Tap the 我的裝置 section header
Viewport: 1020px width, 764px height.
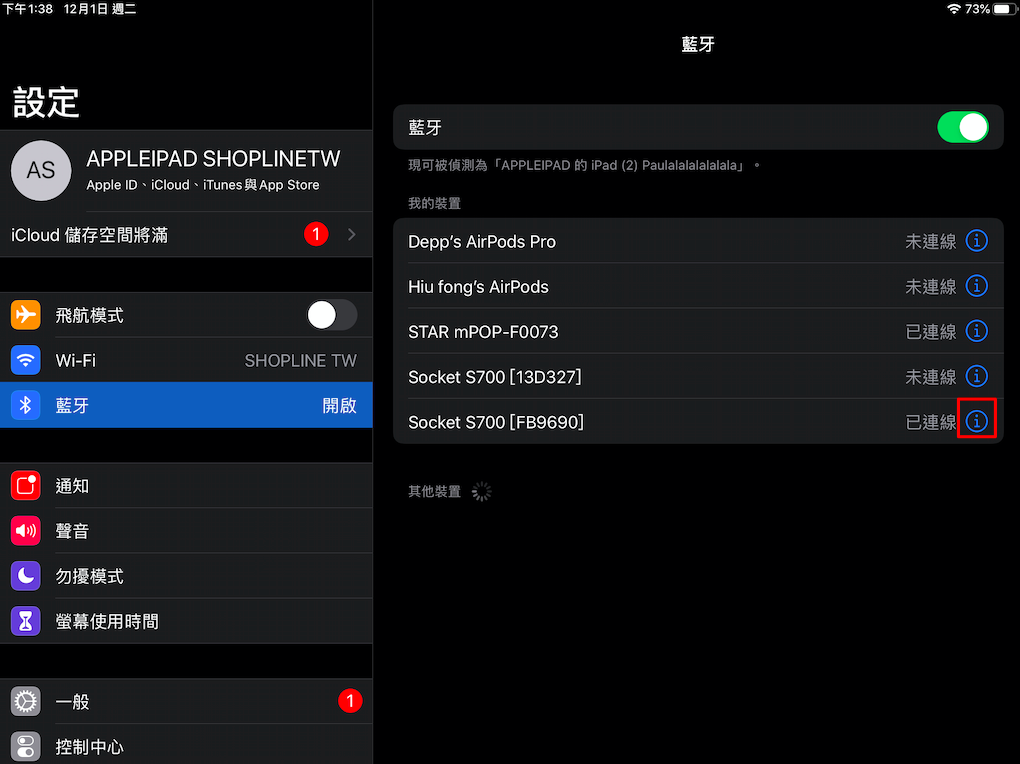click(x=434, y=203)
